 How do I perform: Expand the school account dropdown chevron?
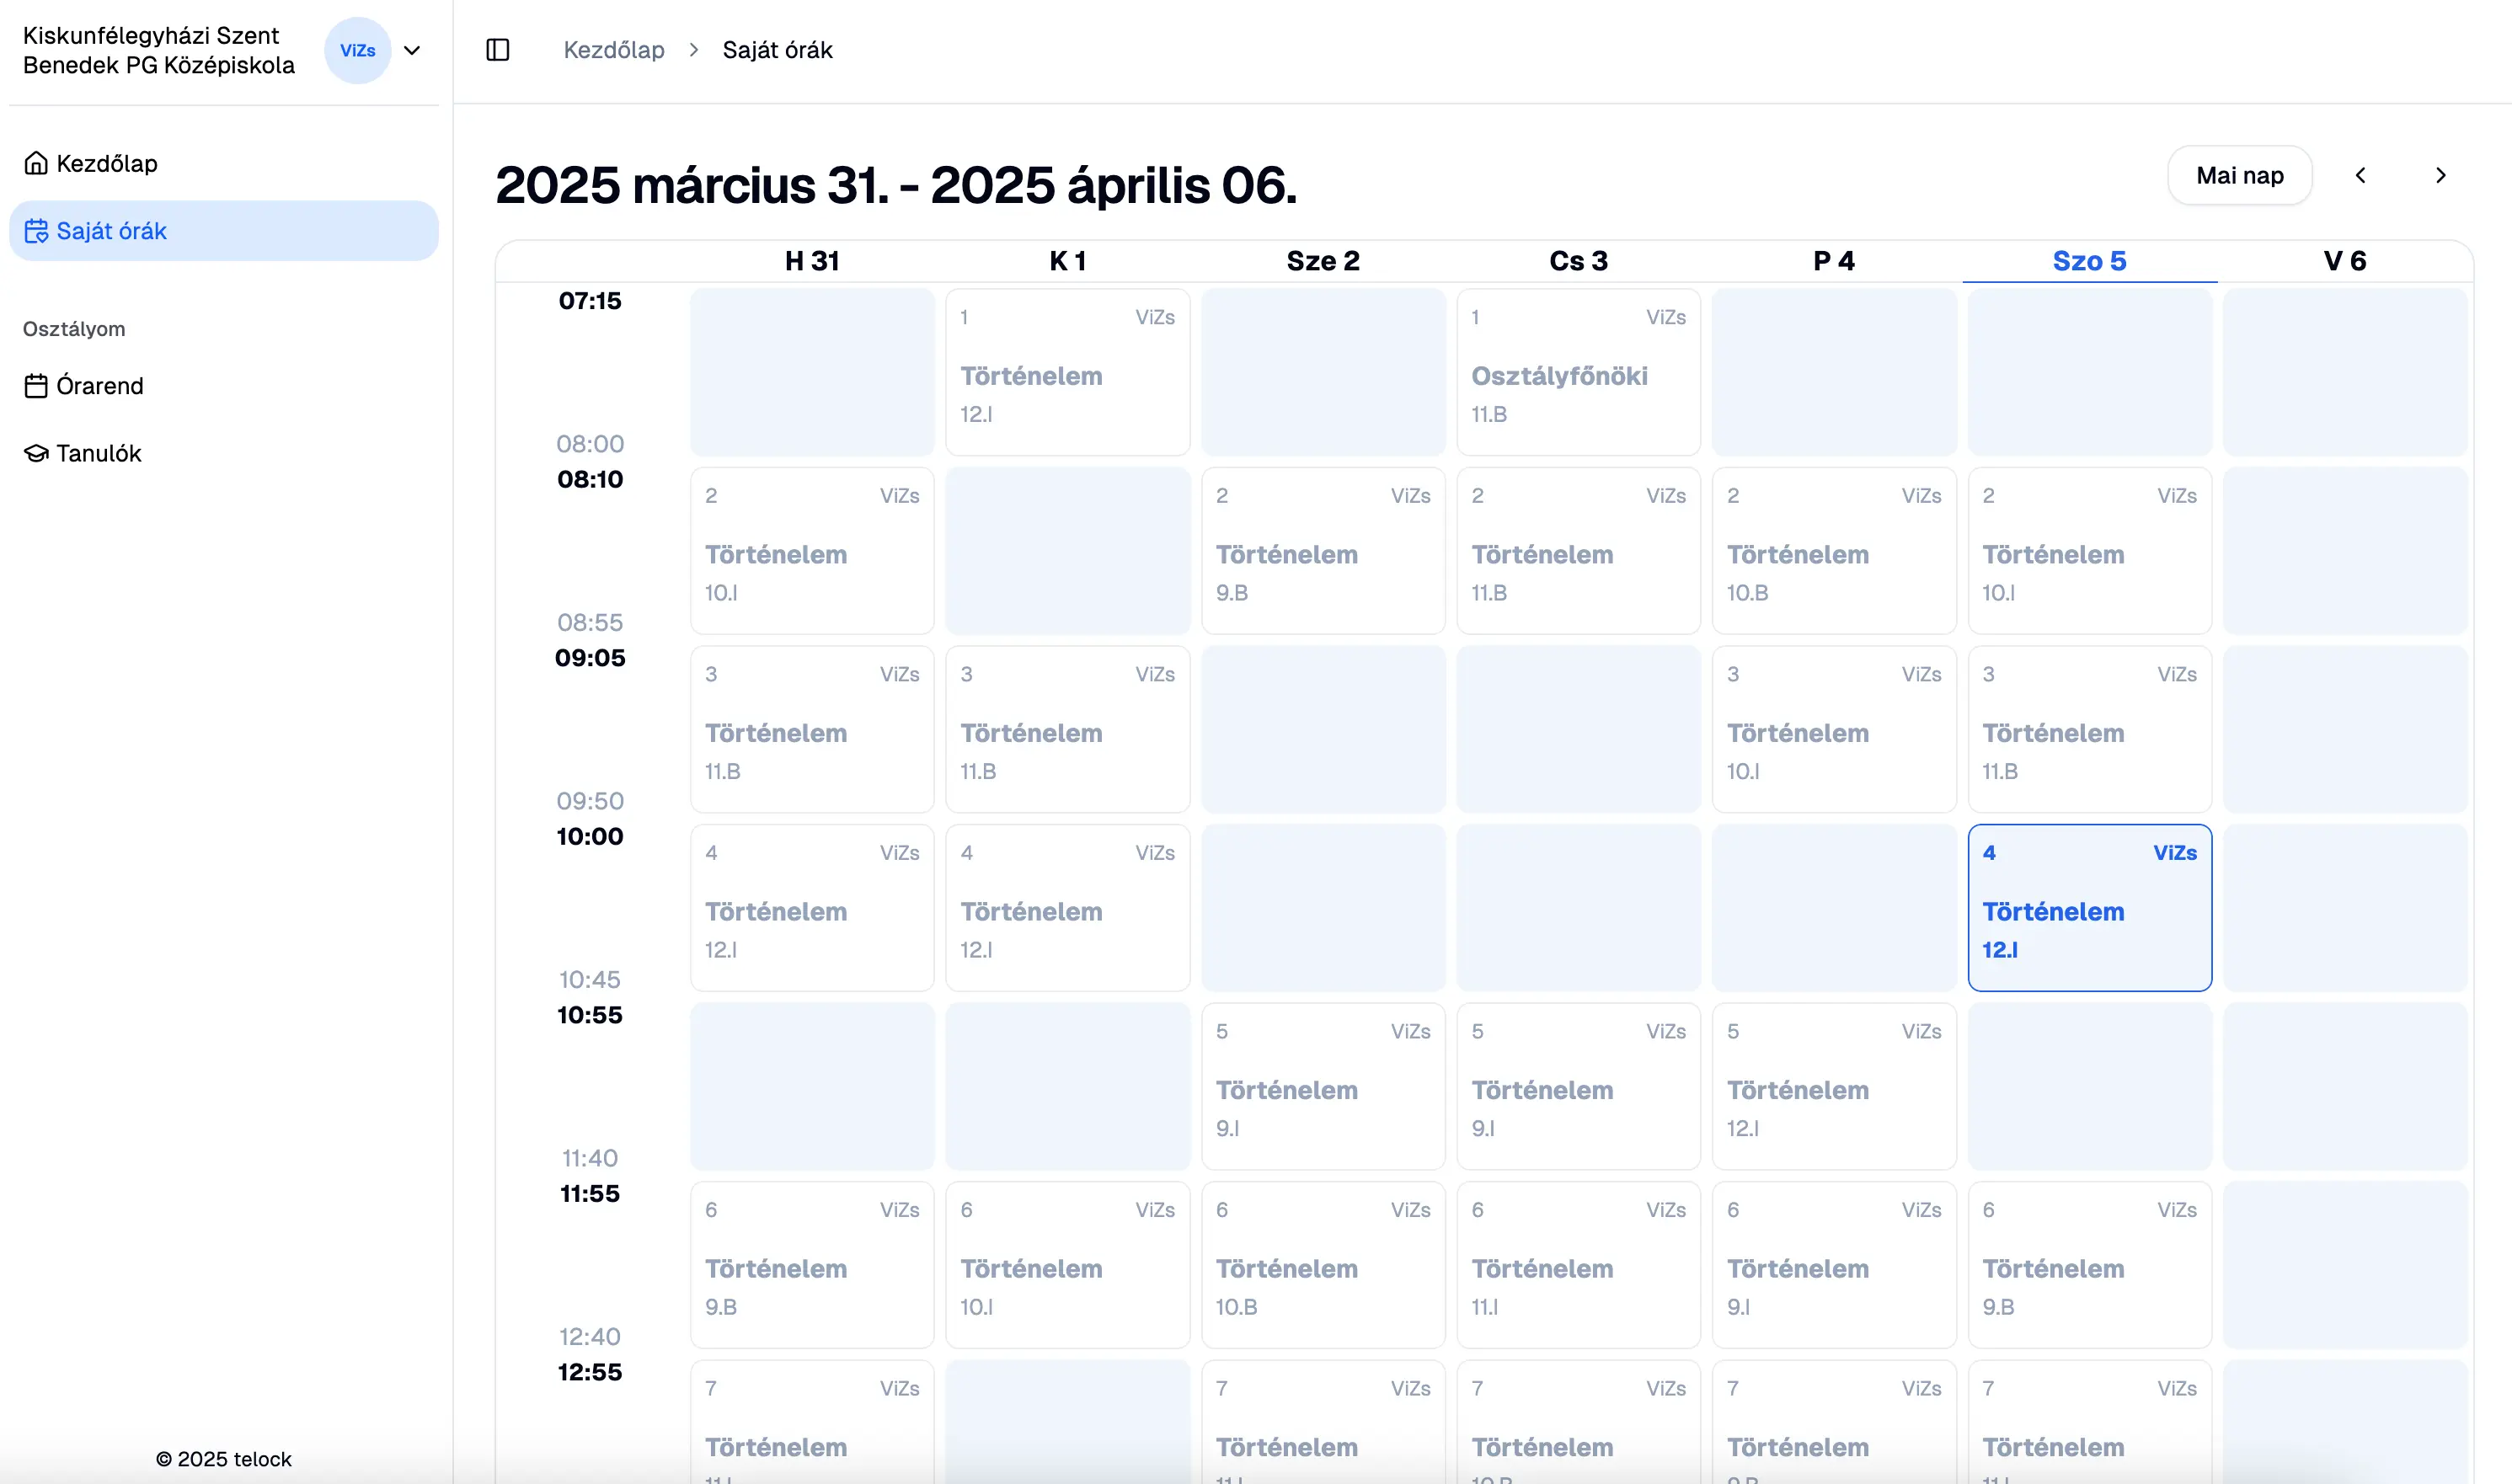pos(412,50)
